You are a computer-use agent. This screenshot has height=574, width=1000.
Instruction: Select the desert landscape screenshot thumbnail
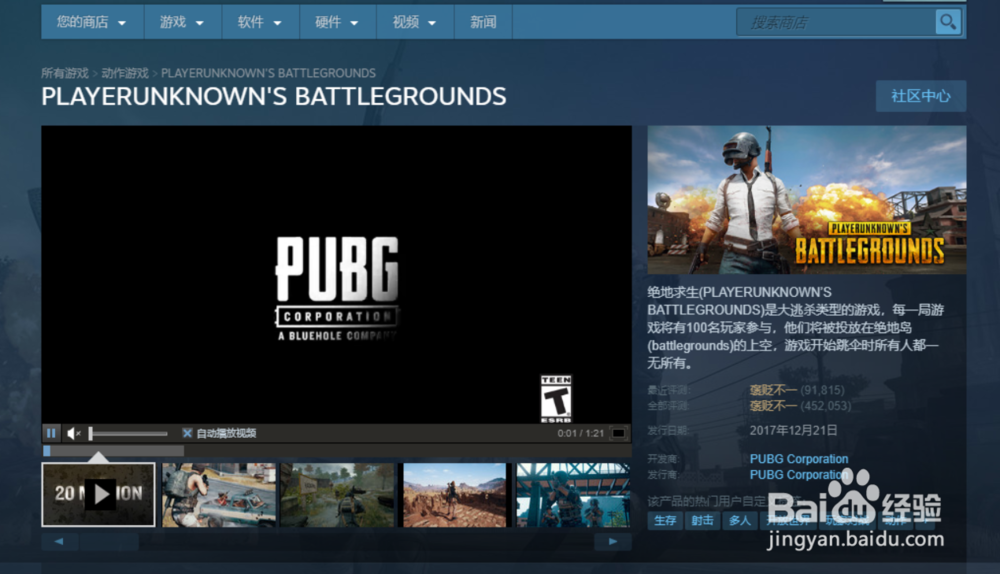(455, 495)
